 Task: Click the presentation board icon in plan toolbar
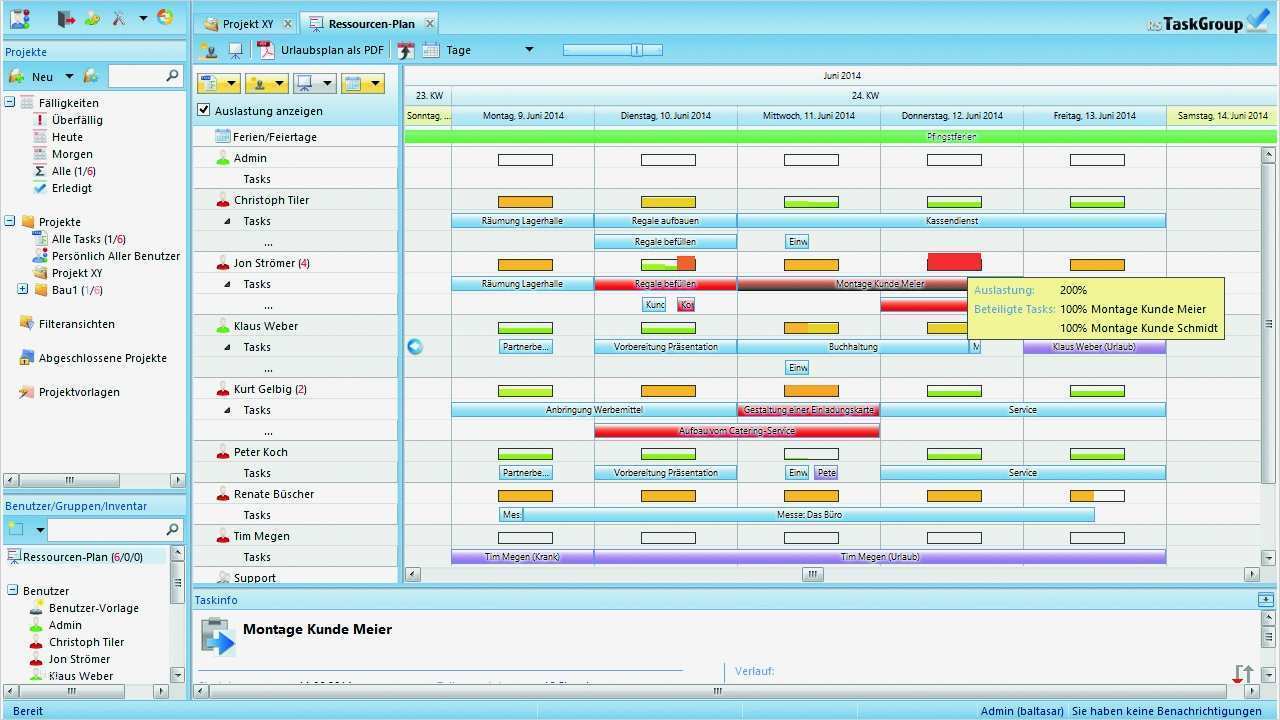coord(236,50)
